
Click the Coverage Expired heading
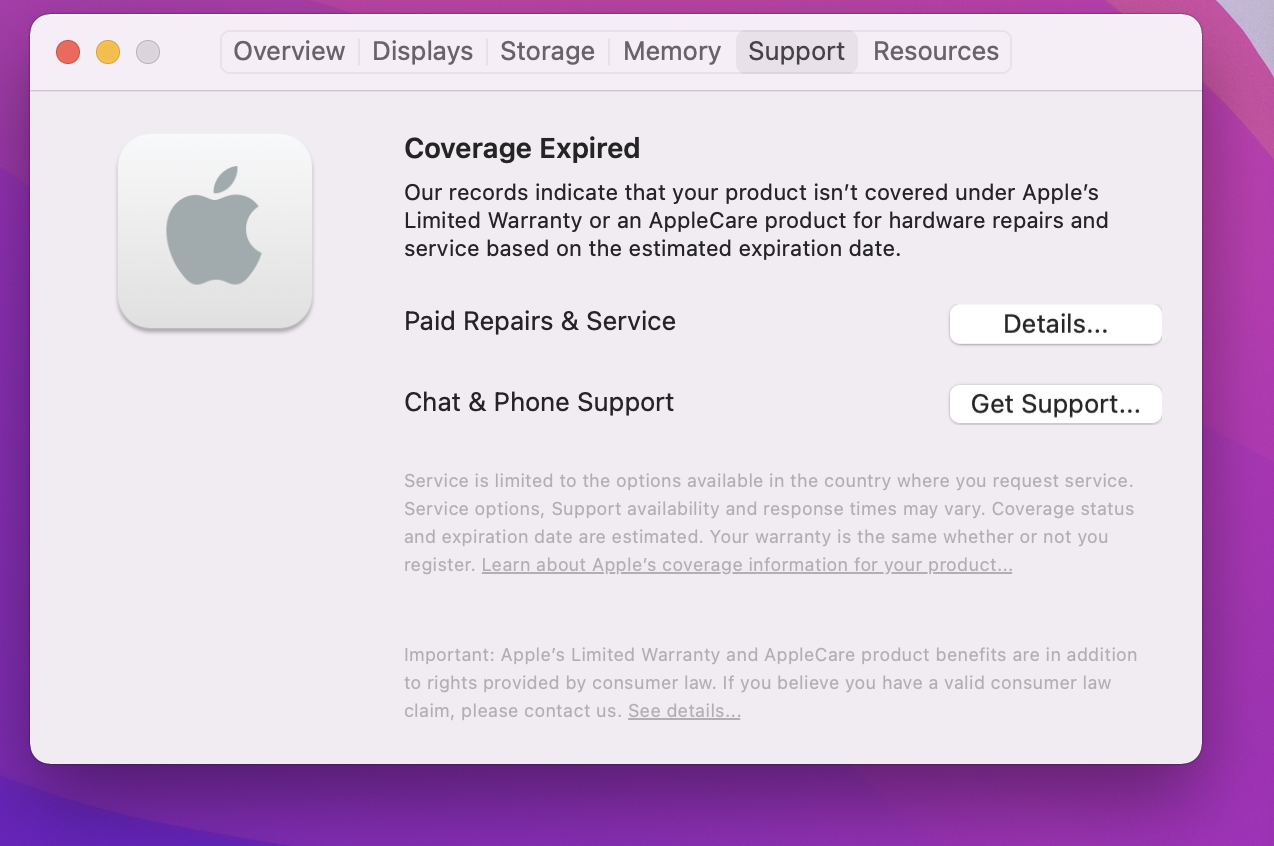tap(521, 149)
